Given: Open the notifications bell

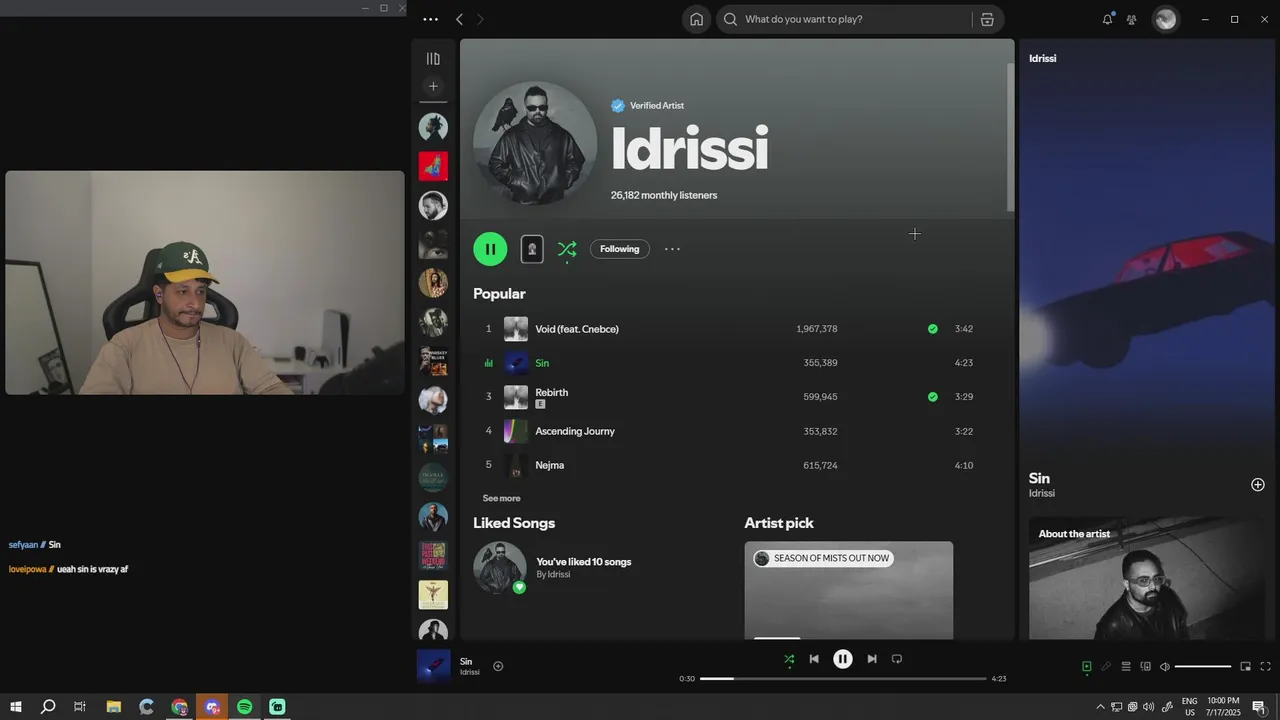Looking at the screenshot, I should click(x=1107, y=19).
